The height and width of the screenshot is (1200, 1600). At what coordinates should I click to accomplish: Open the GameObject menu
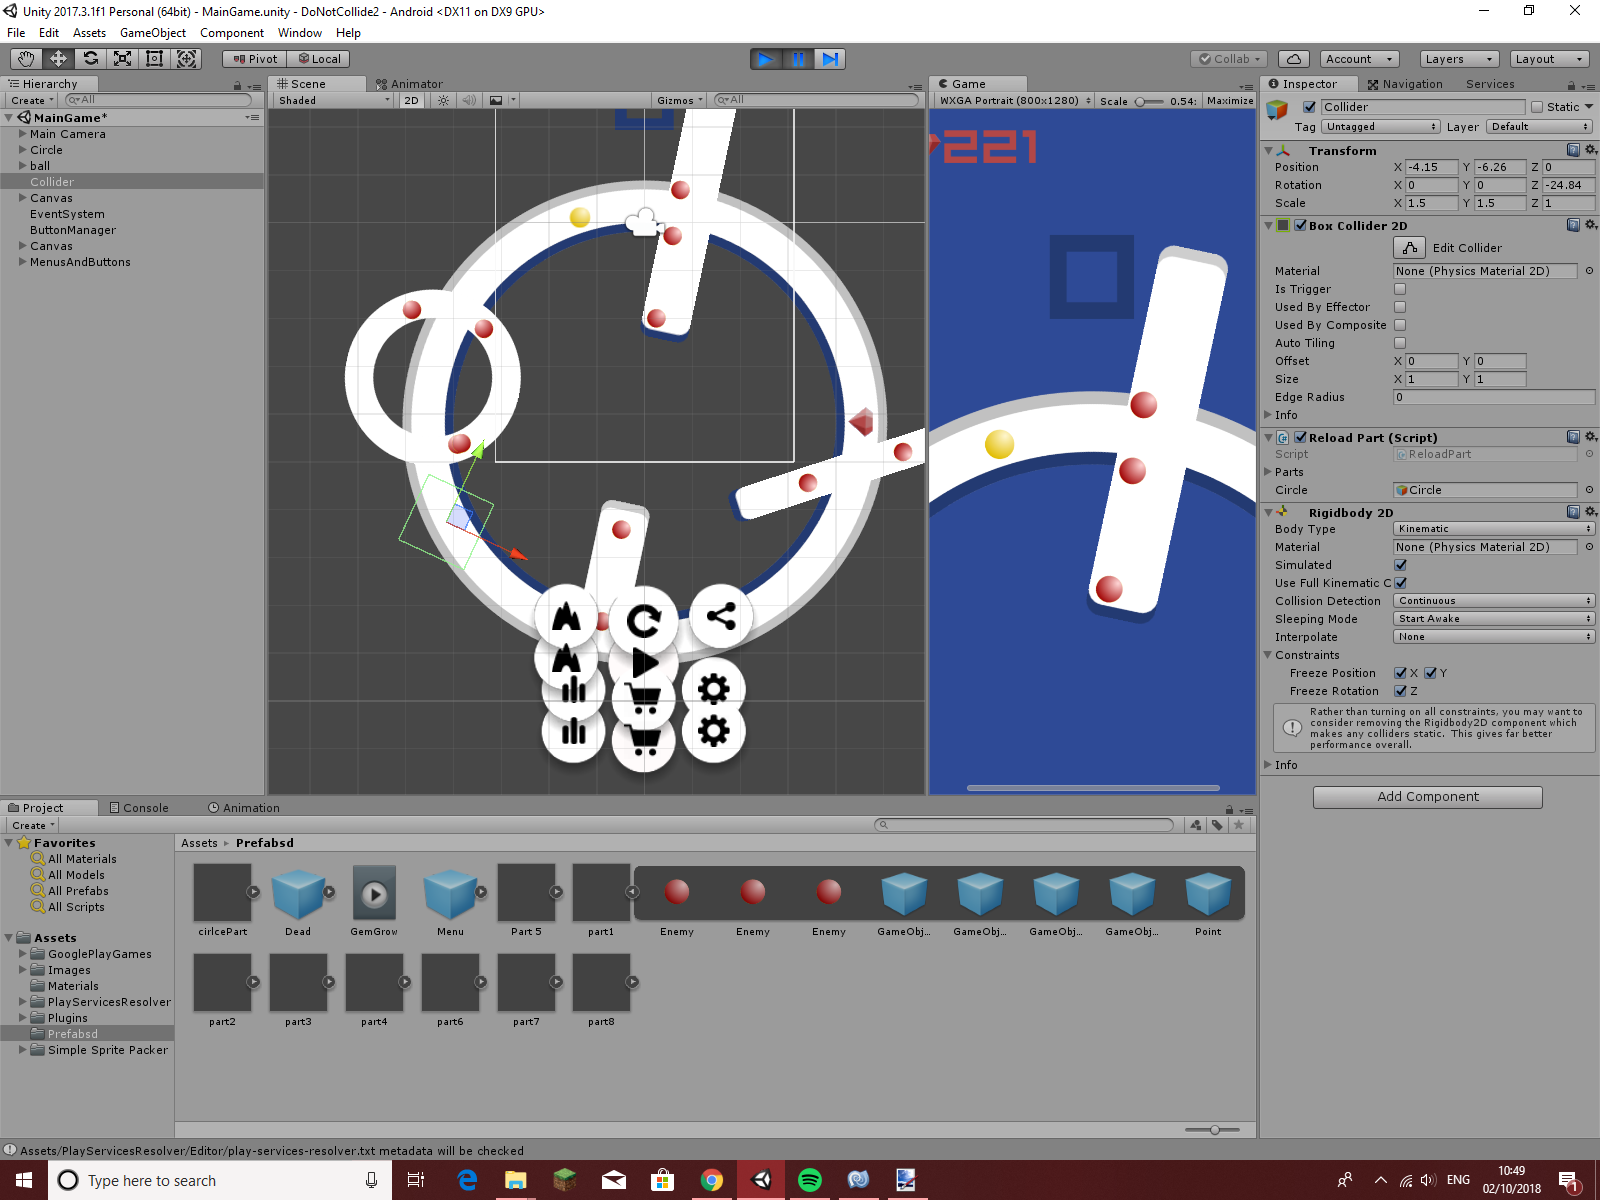(153, 33)
